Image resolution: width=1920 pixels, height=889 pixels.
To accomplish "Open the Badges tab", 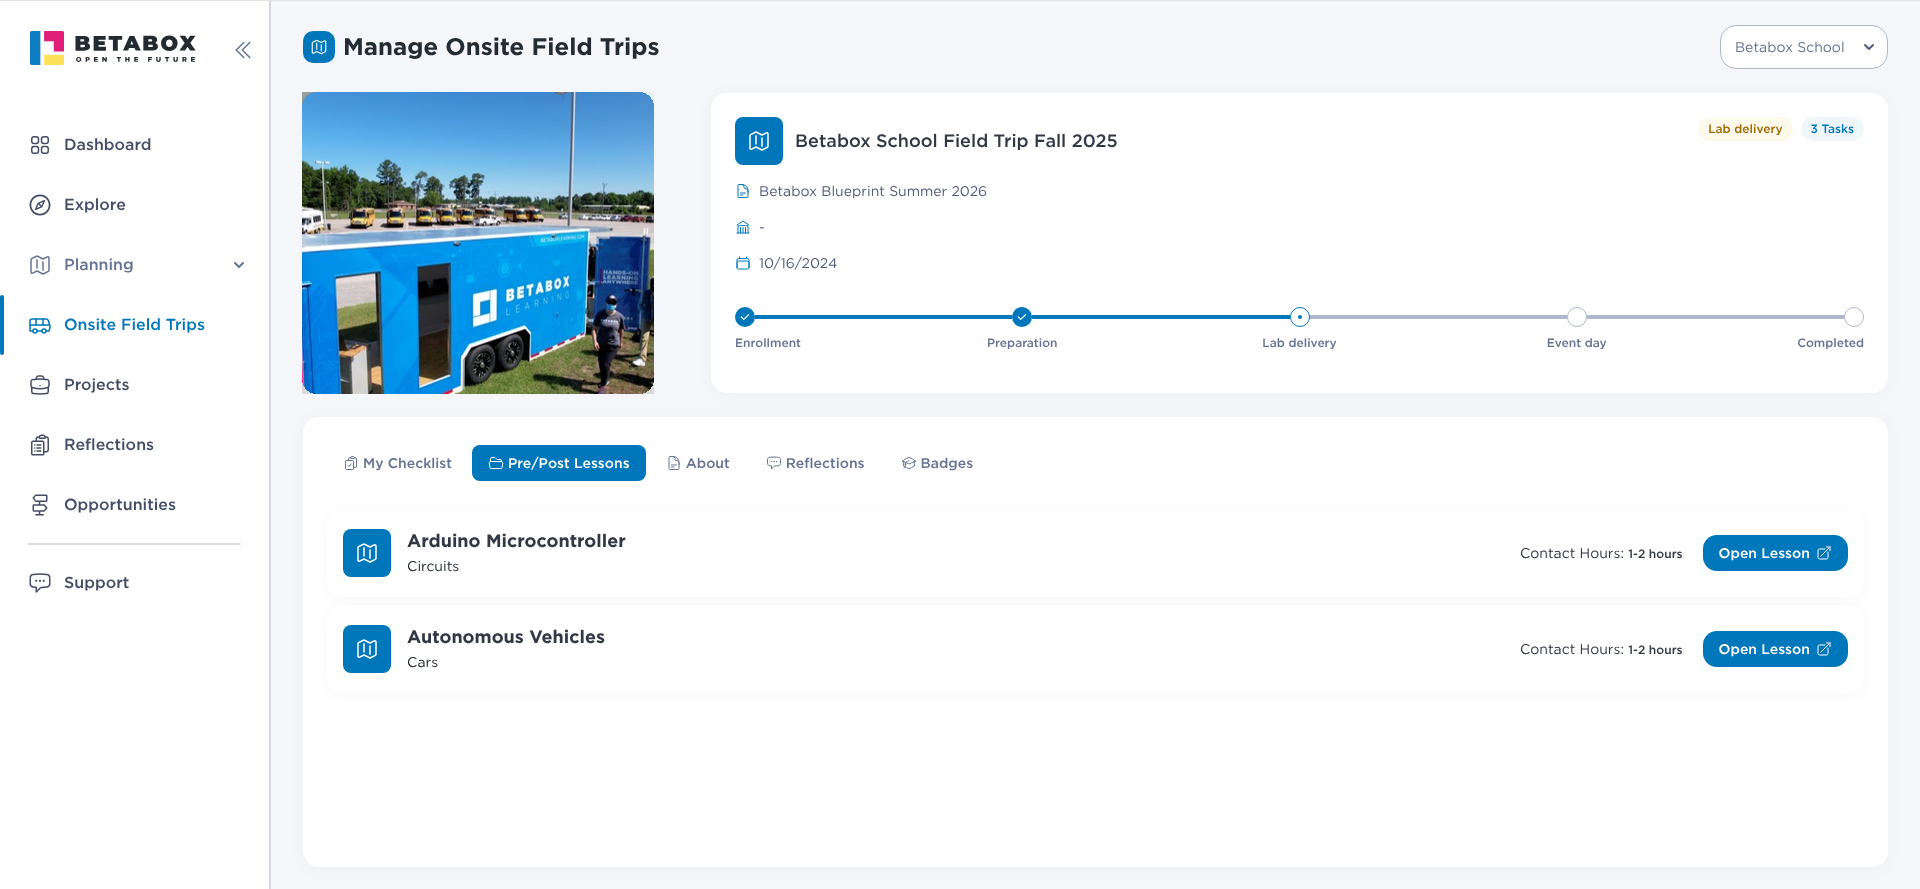I will [x=937, y=463].
